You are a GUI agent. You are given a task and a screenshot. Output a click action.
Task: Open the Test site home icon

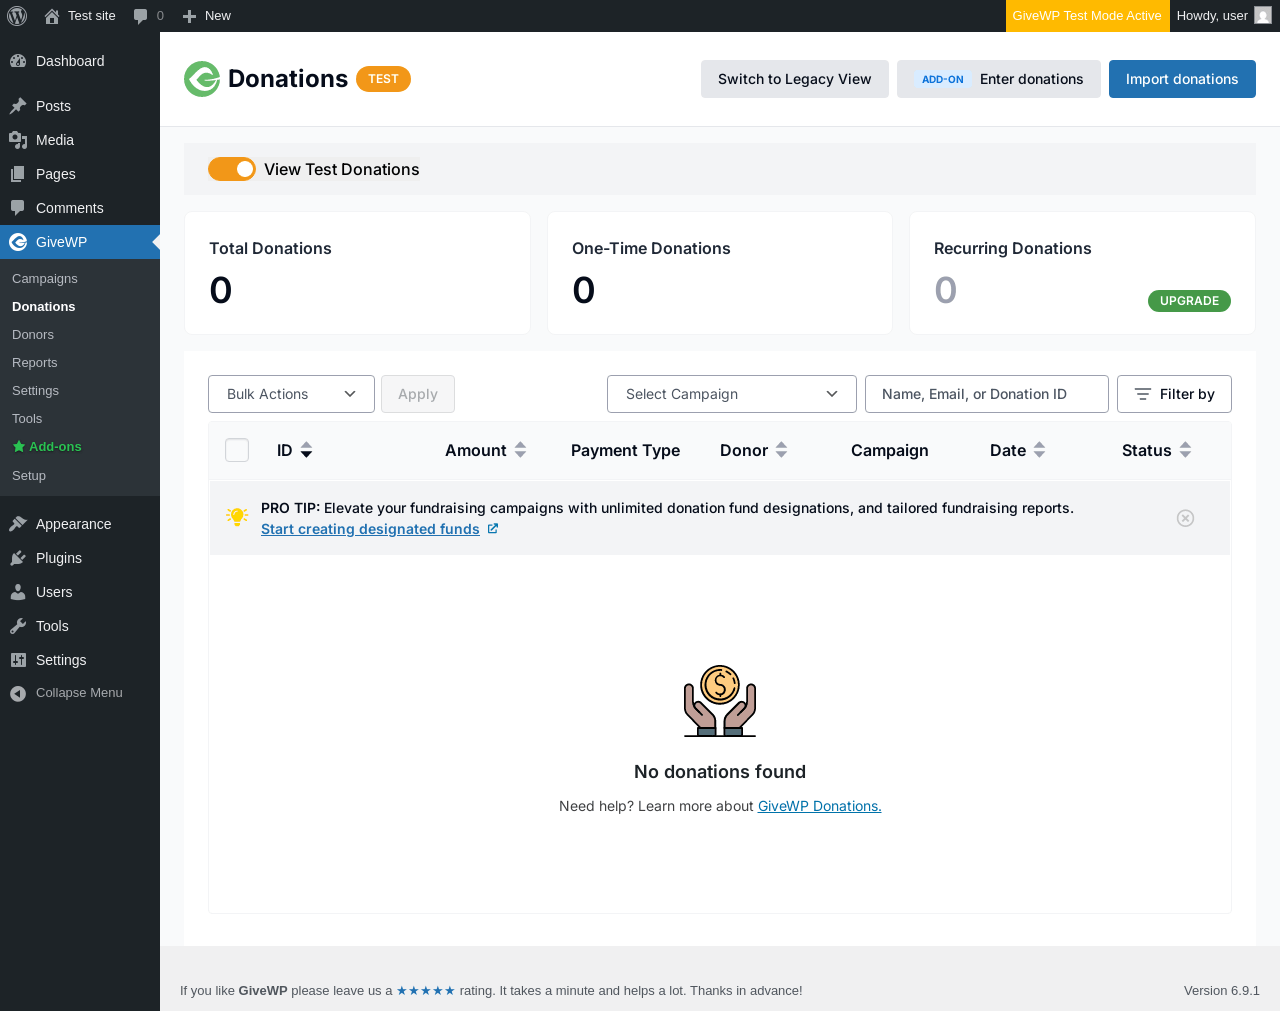pos(52,16)
